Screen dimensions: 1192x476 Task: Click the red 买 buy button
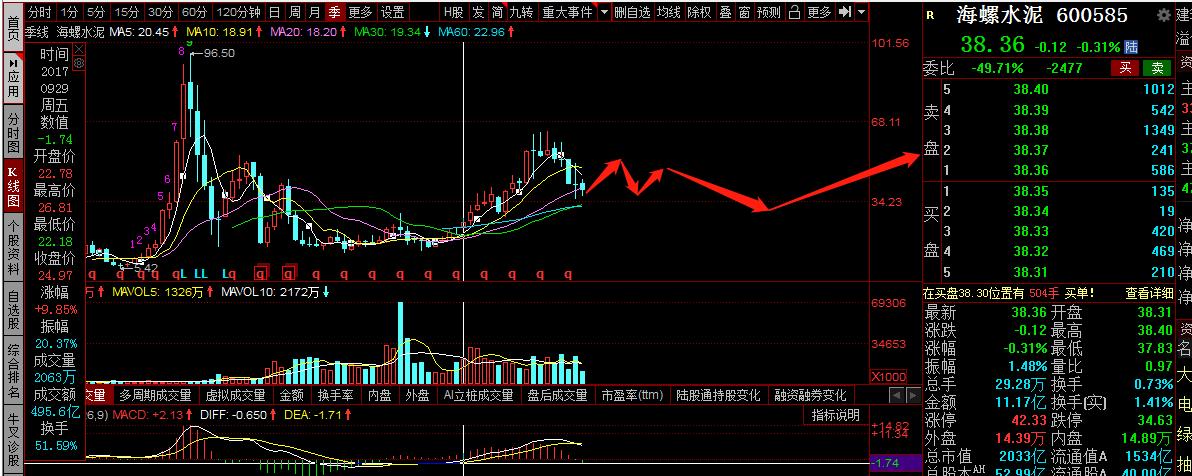pyautogui.click(x=1125, y=68)
